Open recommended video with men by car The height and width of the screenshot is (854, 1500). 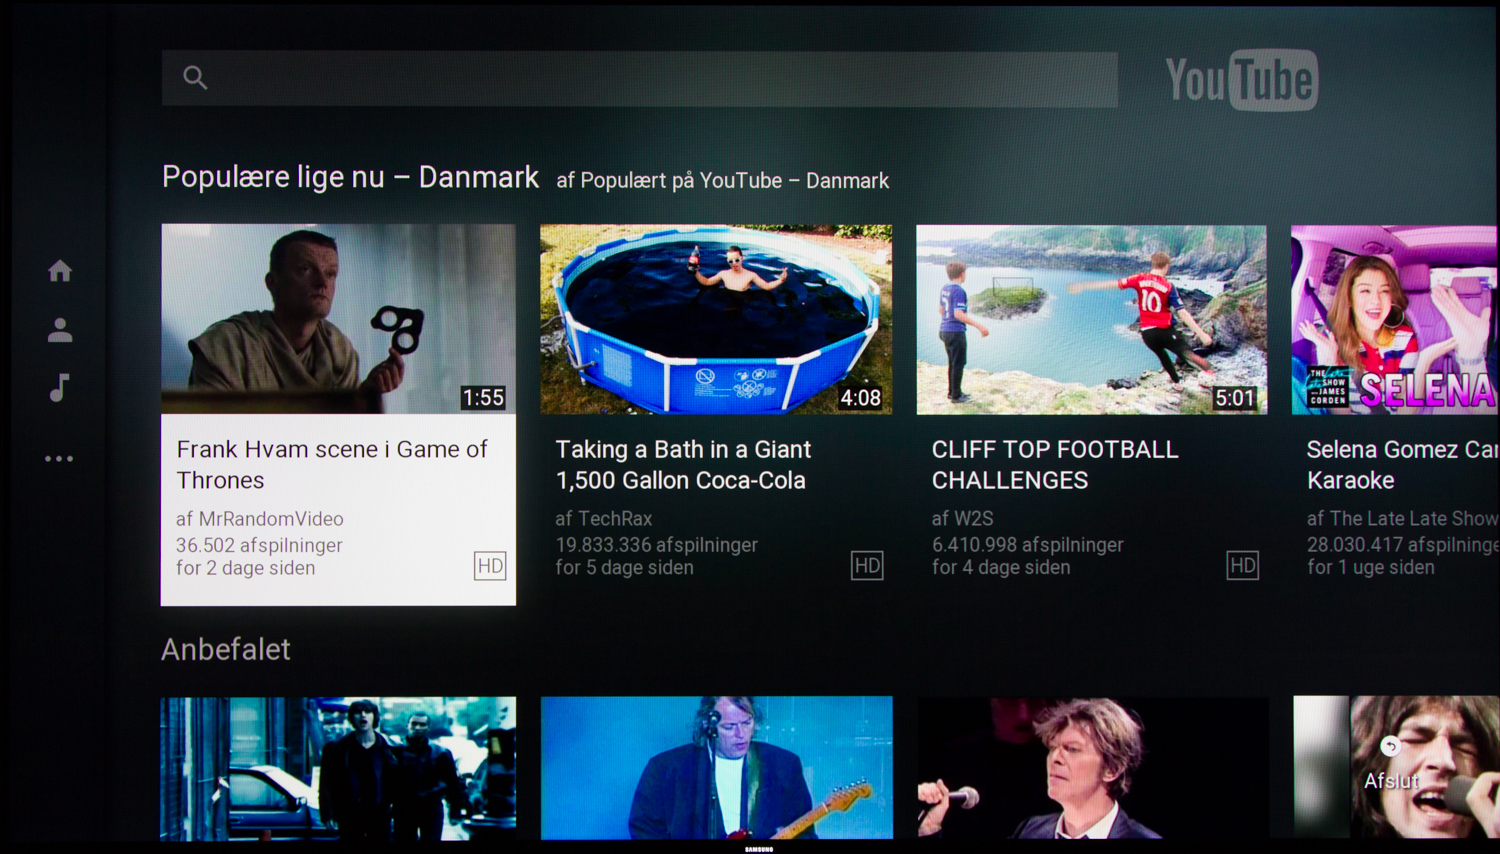pyautogui.click(x=338, y=768)
